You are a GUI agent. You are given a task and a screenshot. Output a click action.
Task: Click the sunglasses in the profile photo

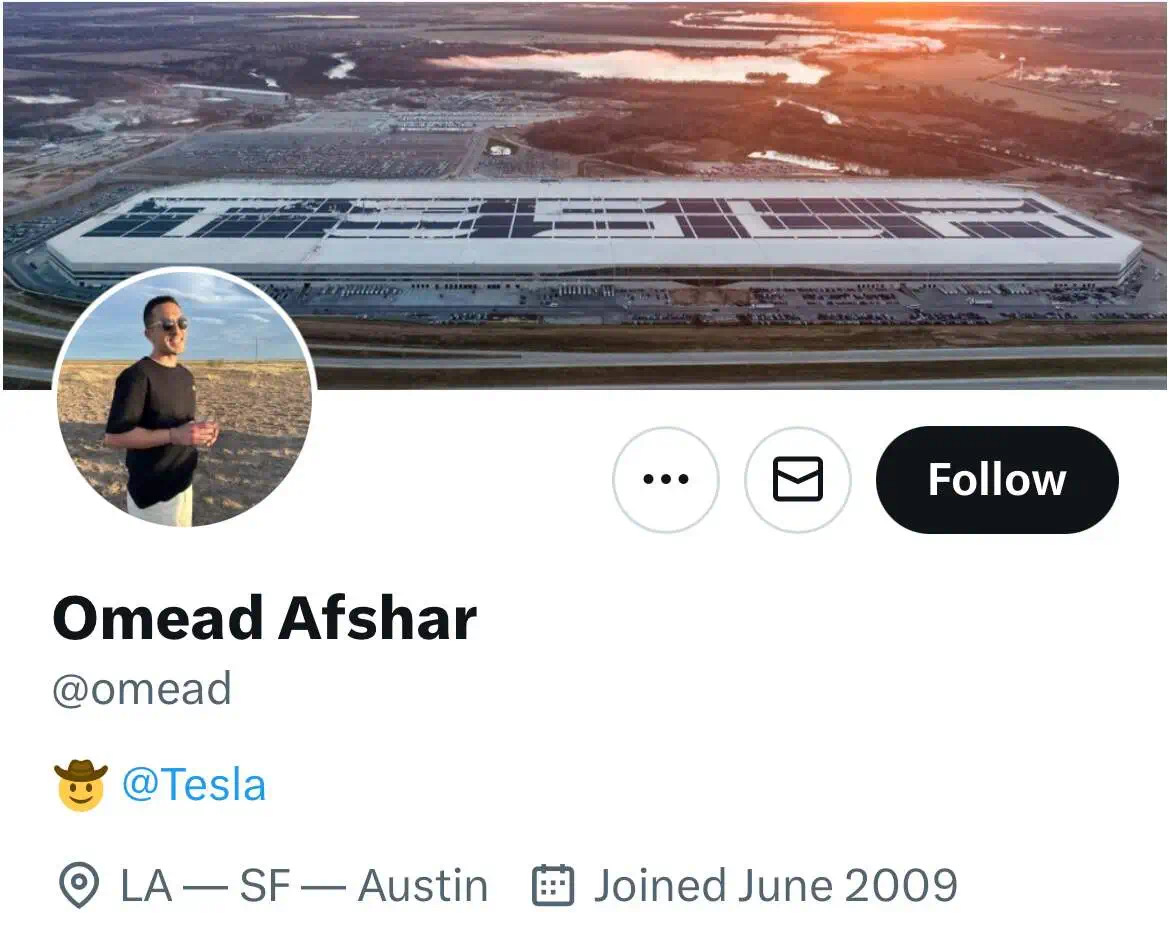point(170,324)
